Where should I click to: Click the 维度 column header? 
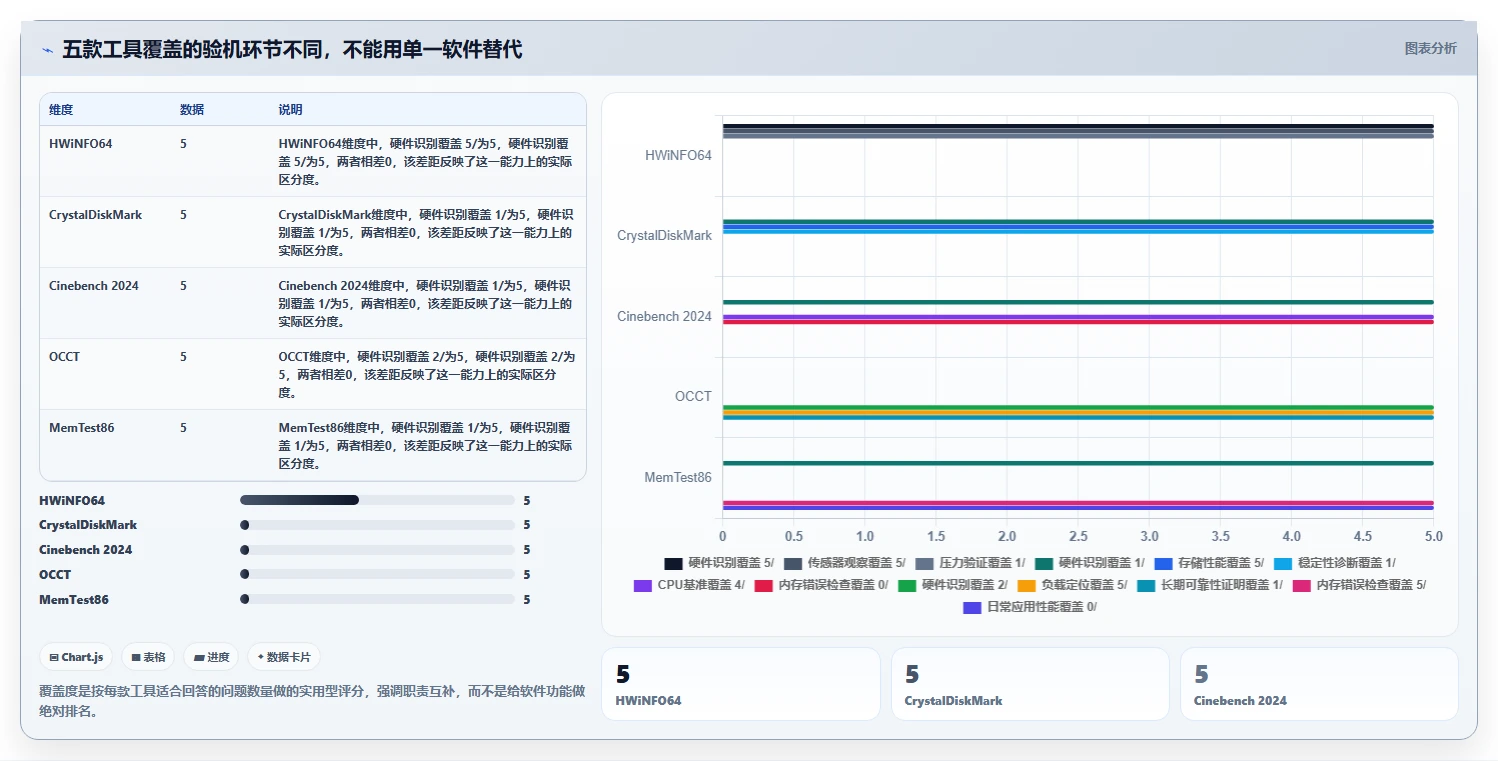61,110
